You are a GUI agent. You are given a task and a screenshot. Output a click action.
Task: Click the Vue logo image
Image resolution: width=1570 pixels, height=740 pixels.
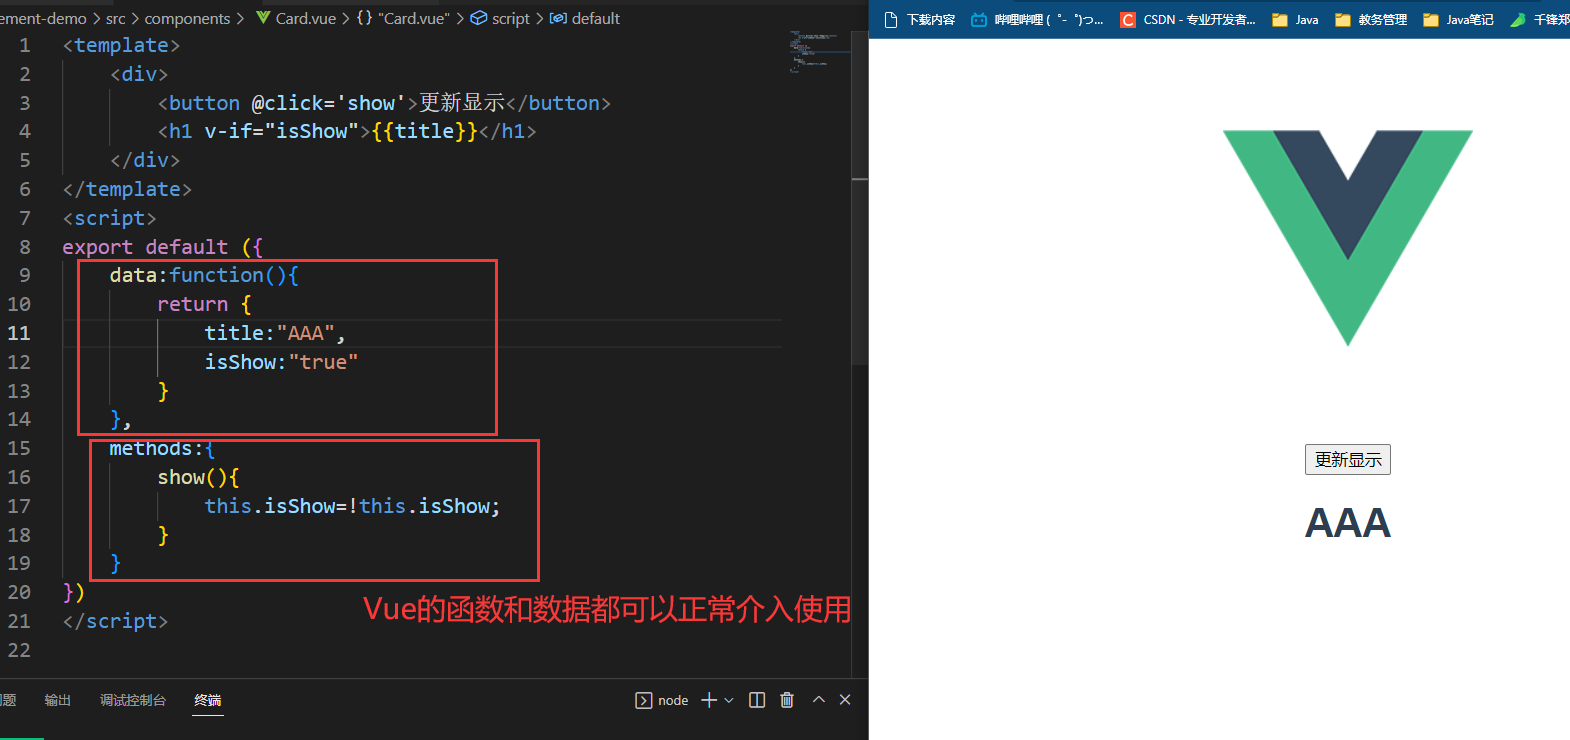click(x=1347, y=238)
